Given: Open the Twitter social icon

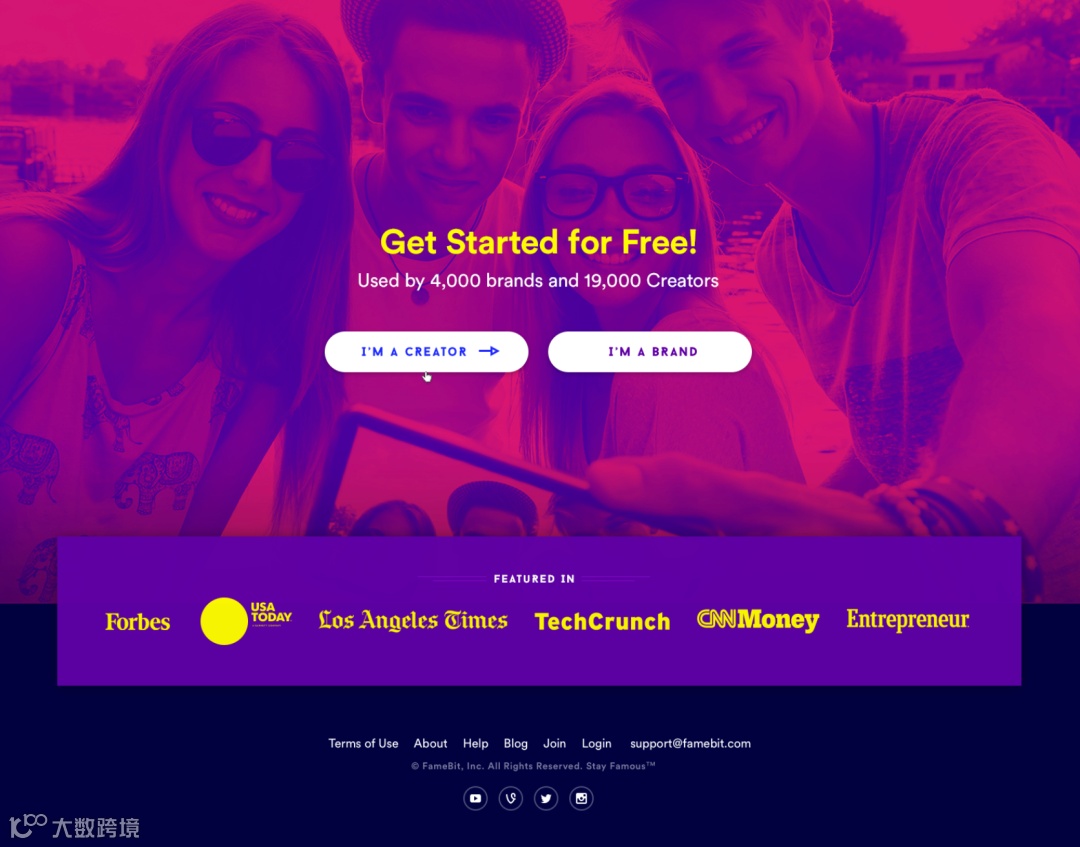Looking at the screenshot, I should (546, 798).
